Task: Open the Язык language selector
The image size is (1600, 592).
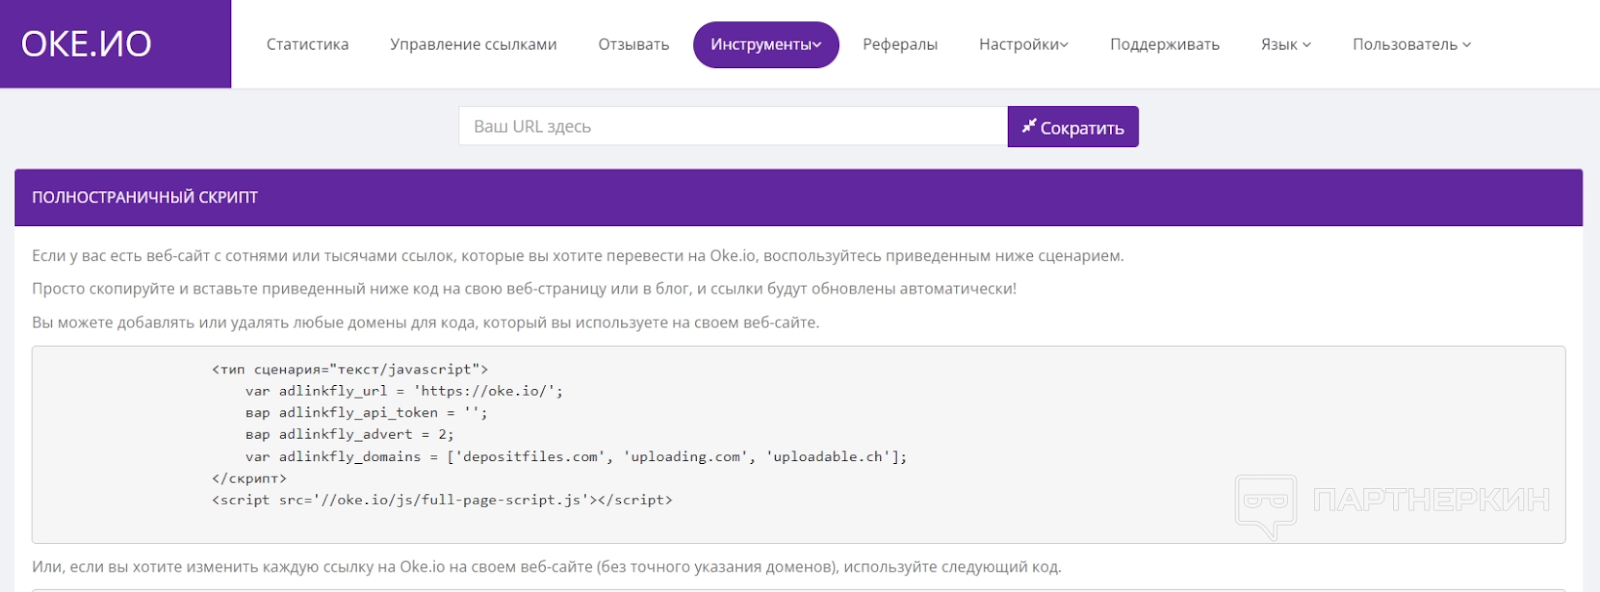Action: (1285, 45)
